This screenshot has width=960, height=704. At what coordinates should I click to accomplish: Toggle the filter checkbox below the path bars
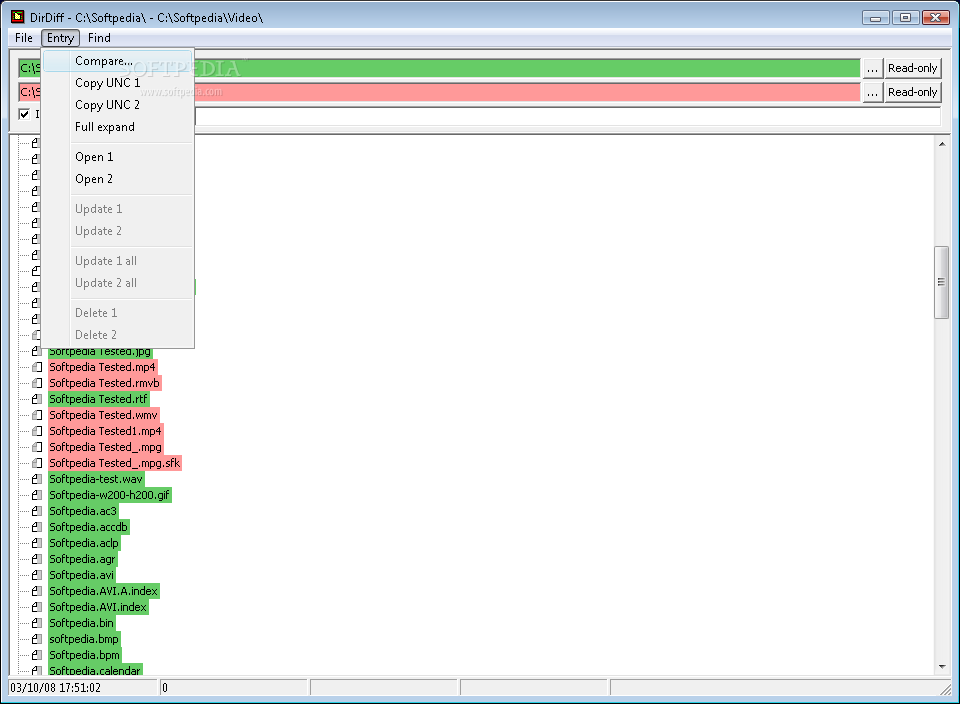coord(25,113)
